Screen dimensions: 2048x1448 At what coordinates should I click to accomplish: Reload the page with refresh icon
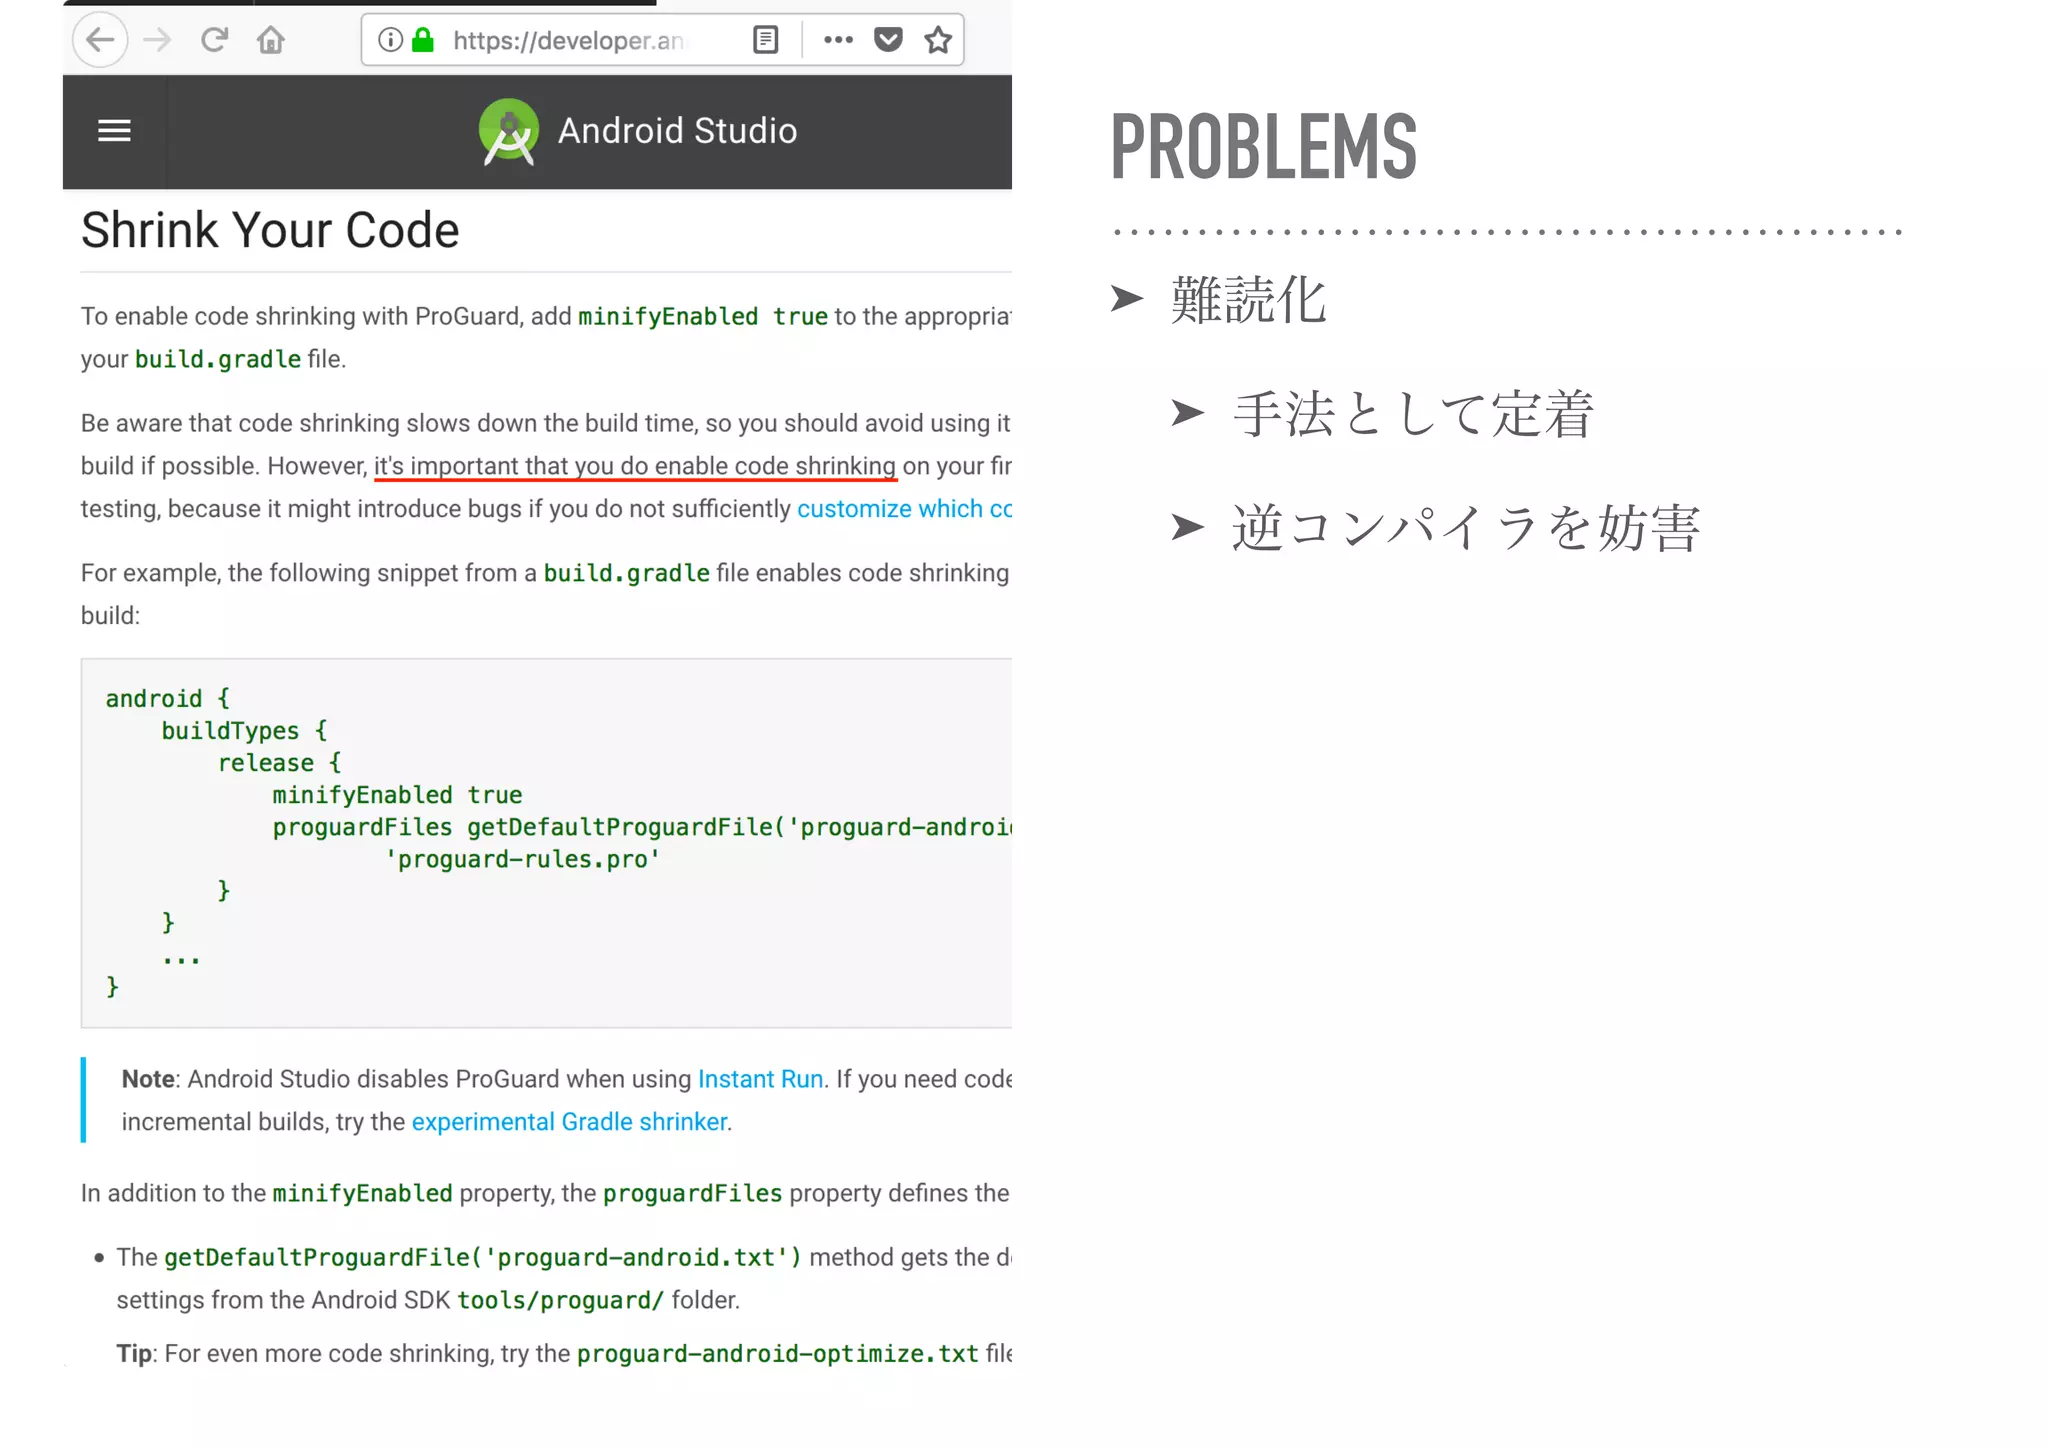click(x=214, y=40)
